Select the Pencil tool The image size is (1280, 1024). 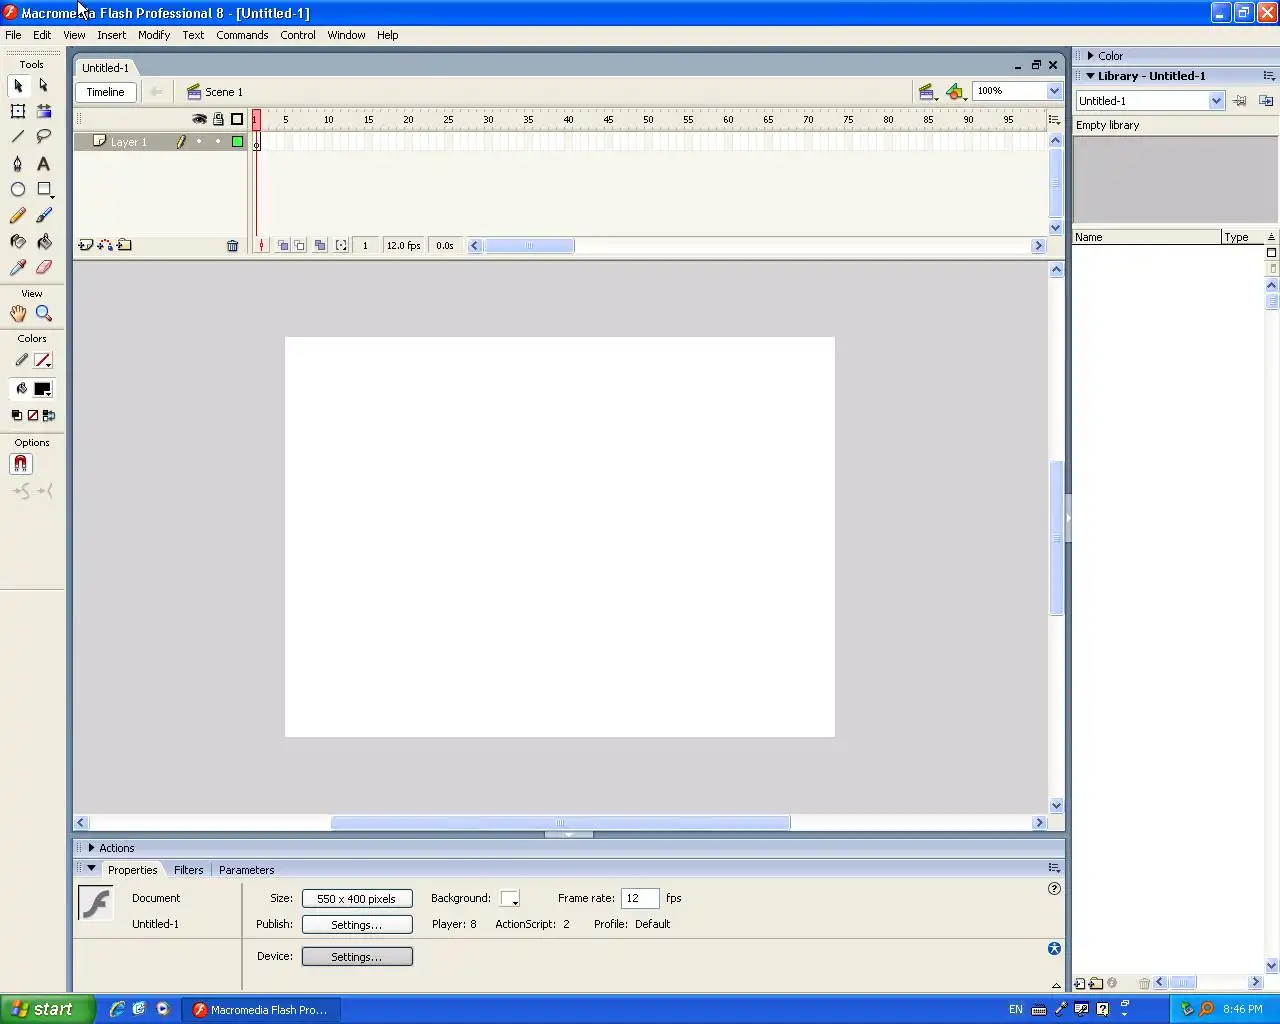click(x=18, y=215)
